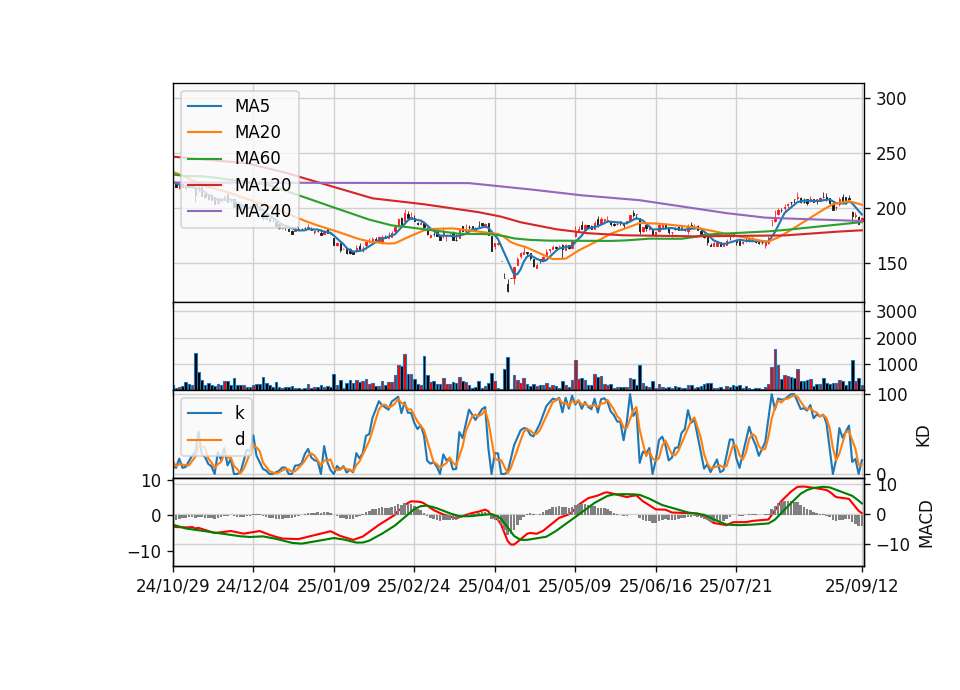Click the 200 price axis tick label

click(891, 209)
